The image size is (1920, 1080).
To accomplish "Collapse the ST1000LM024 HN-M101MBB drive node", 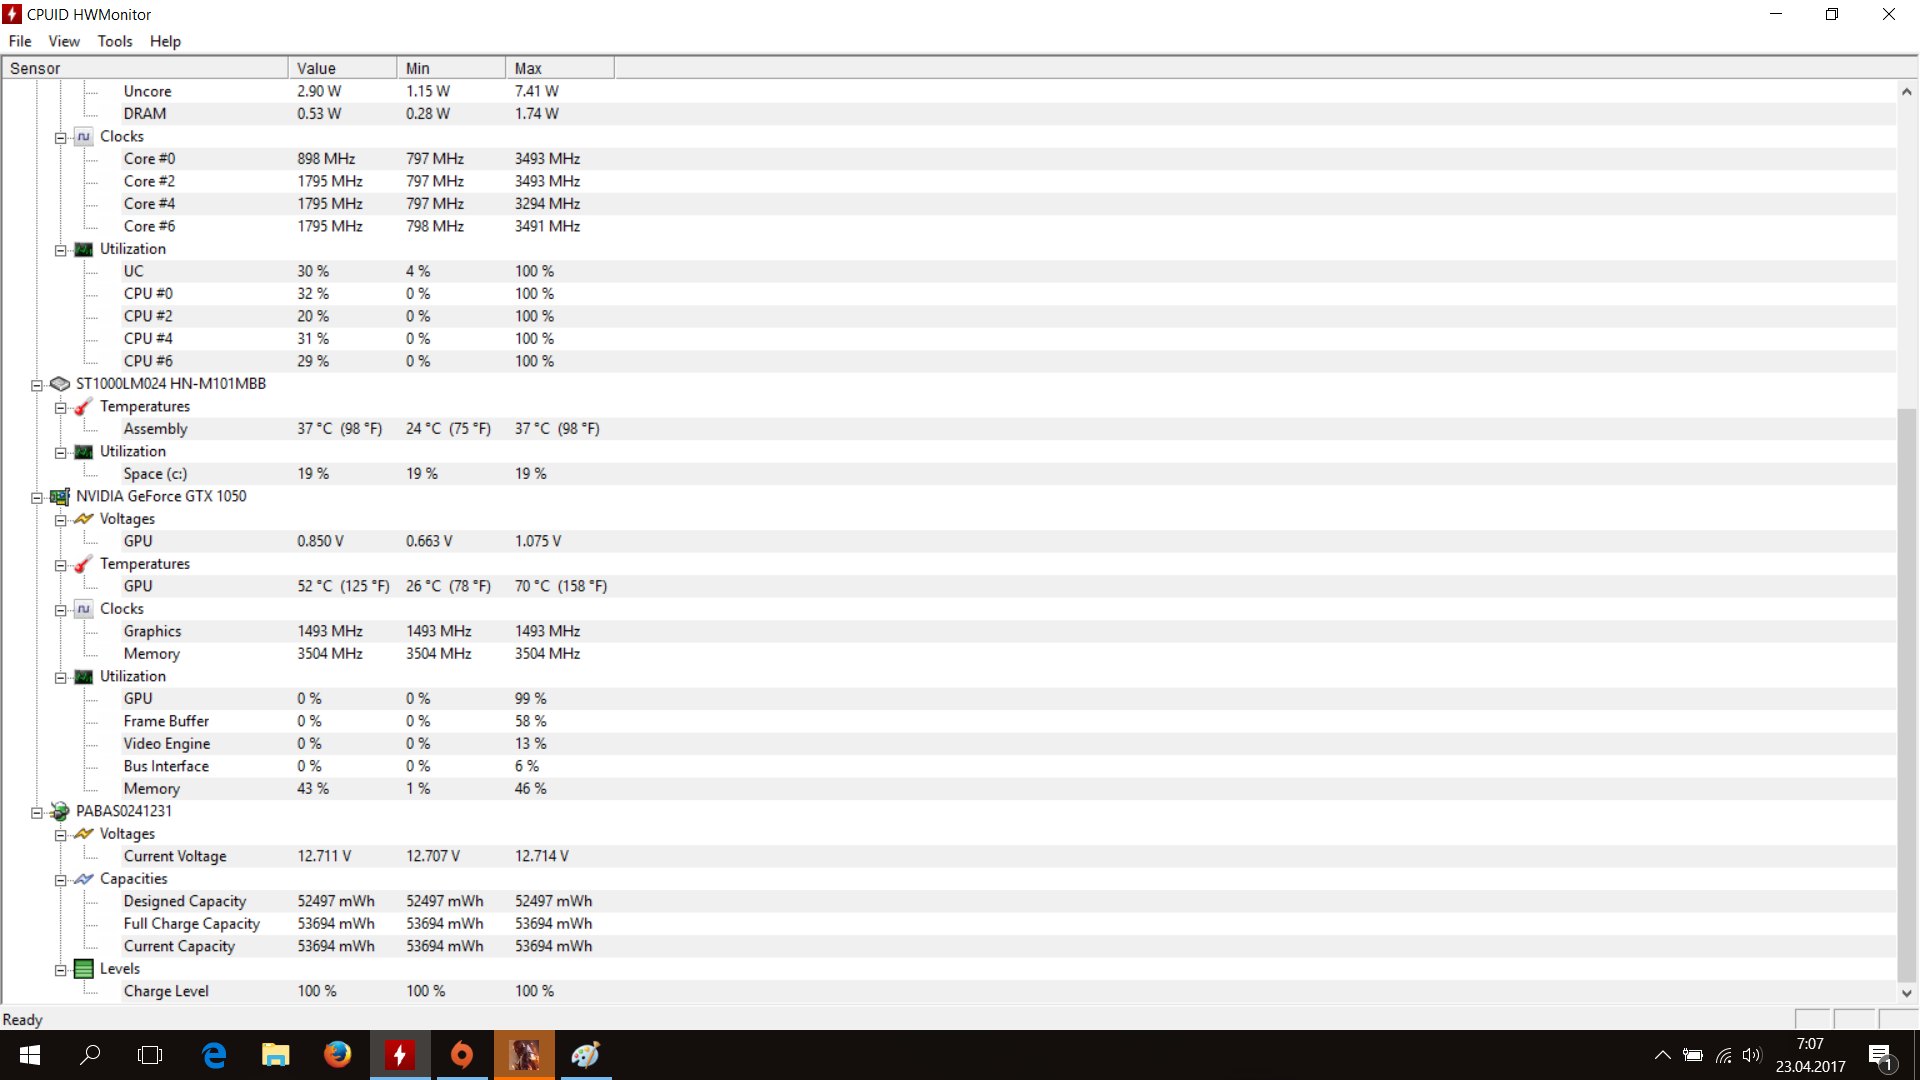I will click(x=37, y=385).
